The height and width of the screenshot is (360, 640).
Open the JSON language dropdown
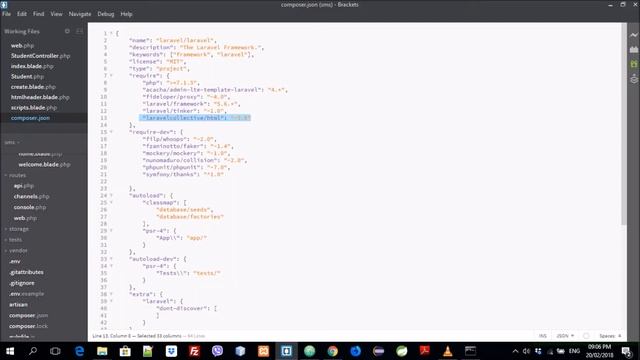point(565,336)
